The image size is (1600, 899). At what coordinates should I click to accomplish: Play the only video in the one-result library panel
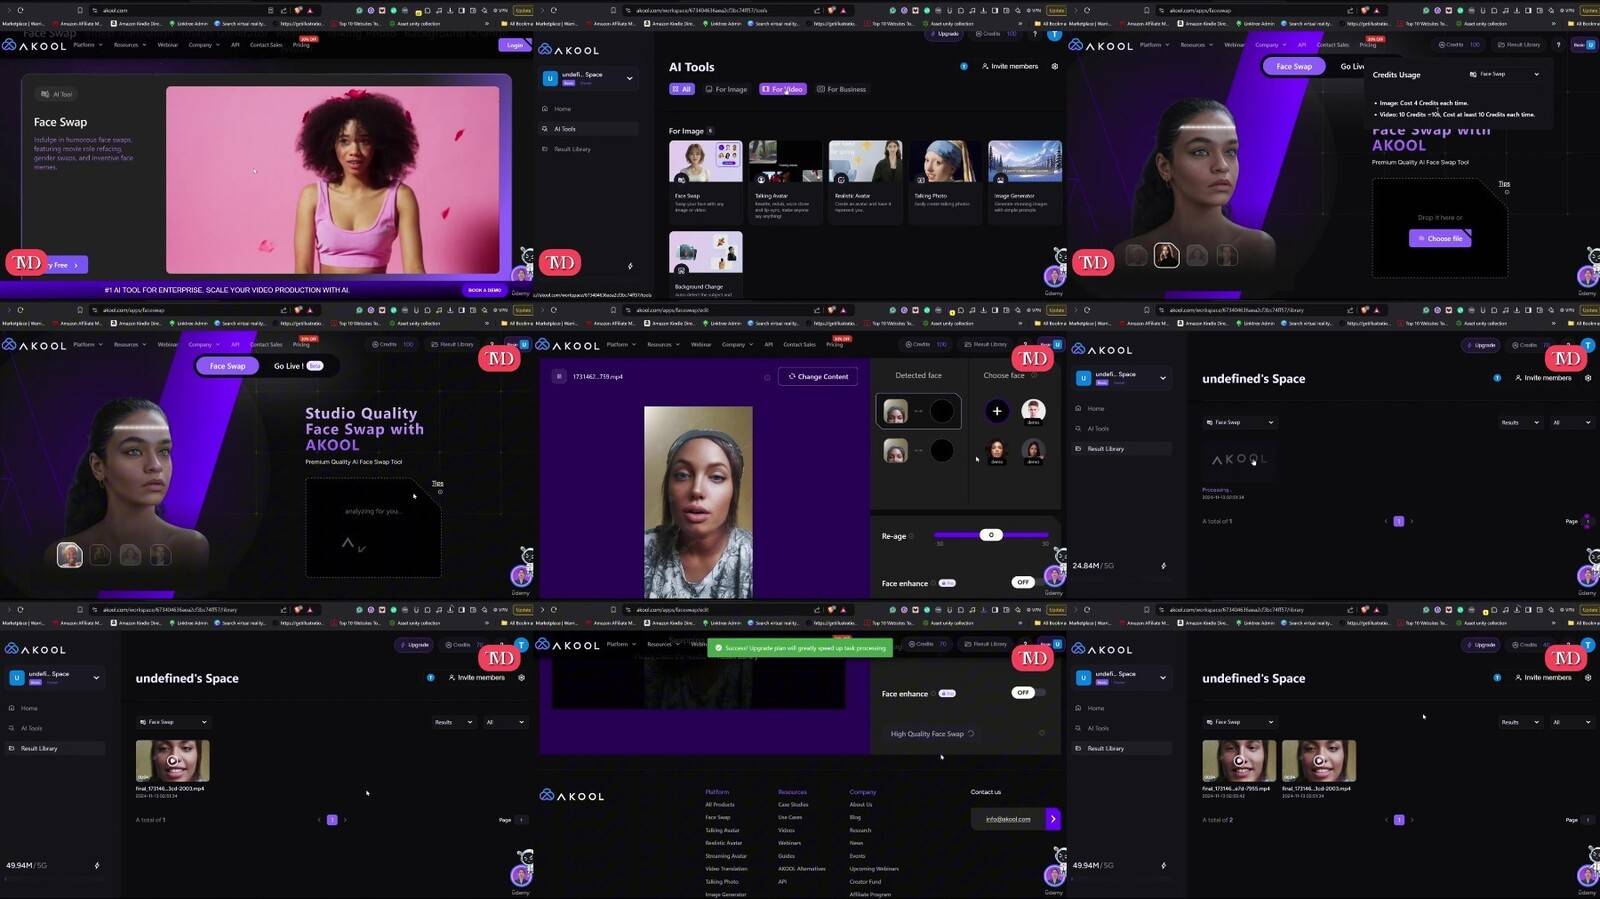[172, 761]
